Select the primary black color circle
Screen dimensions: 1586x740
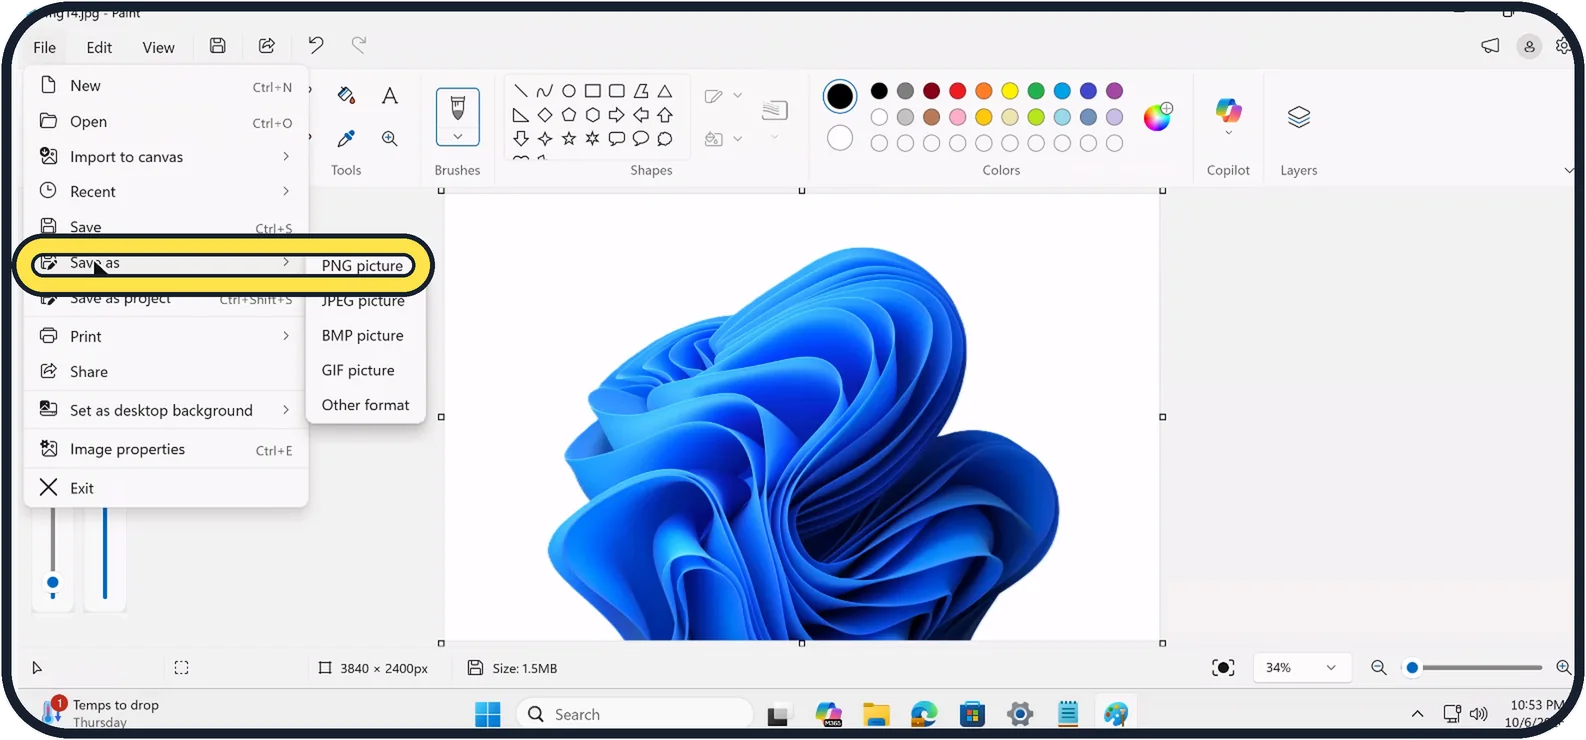click(840, 96)
